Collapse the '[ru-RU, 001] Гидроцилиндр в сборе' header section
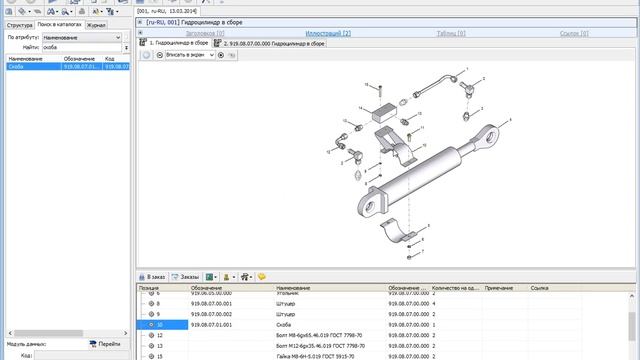Image resolution: width=640 pixels, height=360 pixels. tap(140, 22)
